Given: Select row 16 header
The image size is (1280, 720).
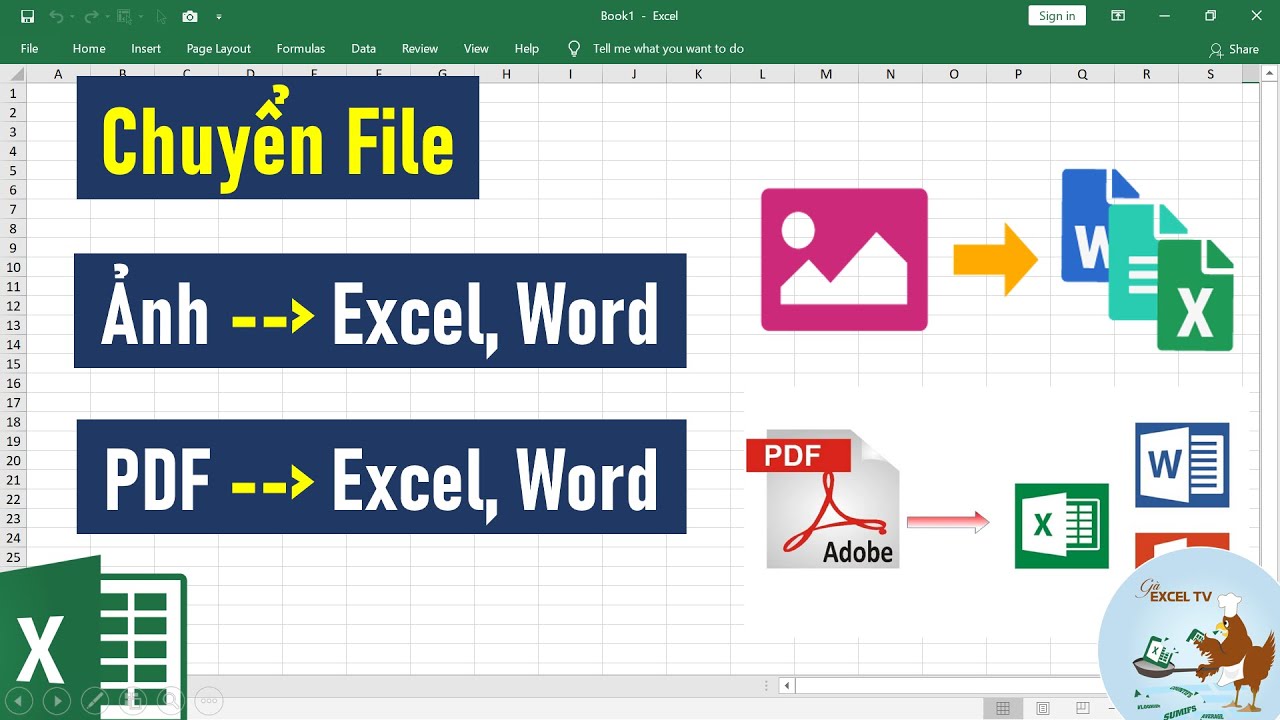Looking at the screenshot, I should click(13, 383).
